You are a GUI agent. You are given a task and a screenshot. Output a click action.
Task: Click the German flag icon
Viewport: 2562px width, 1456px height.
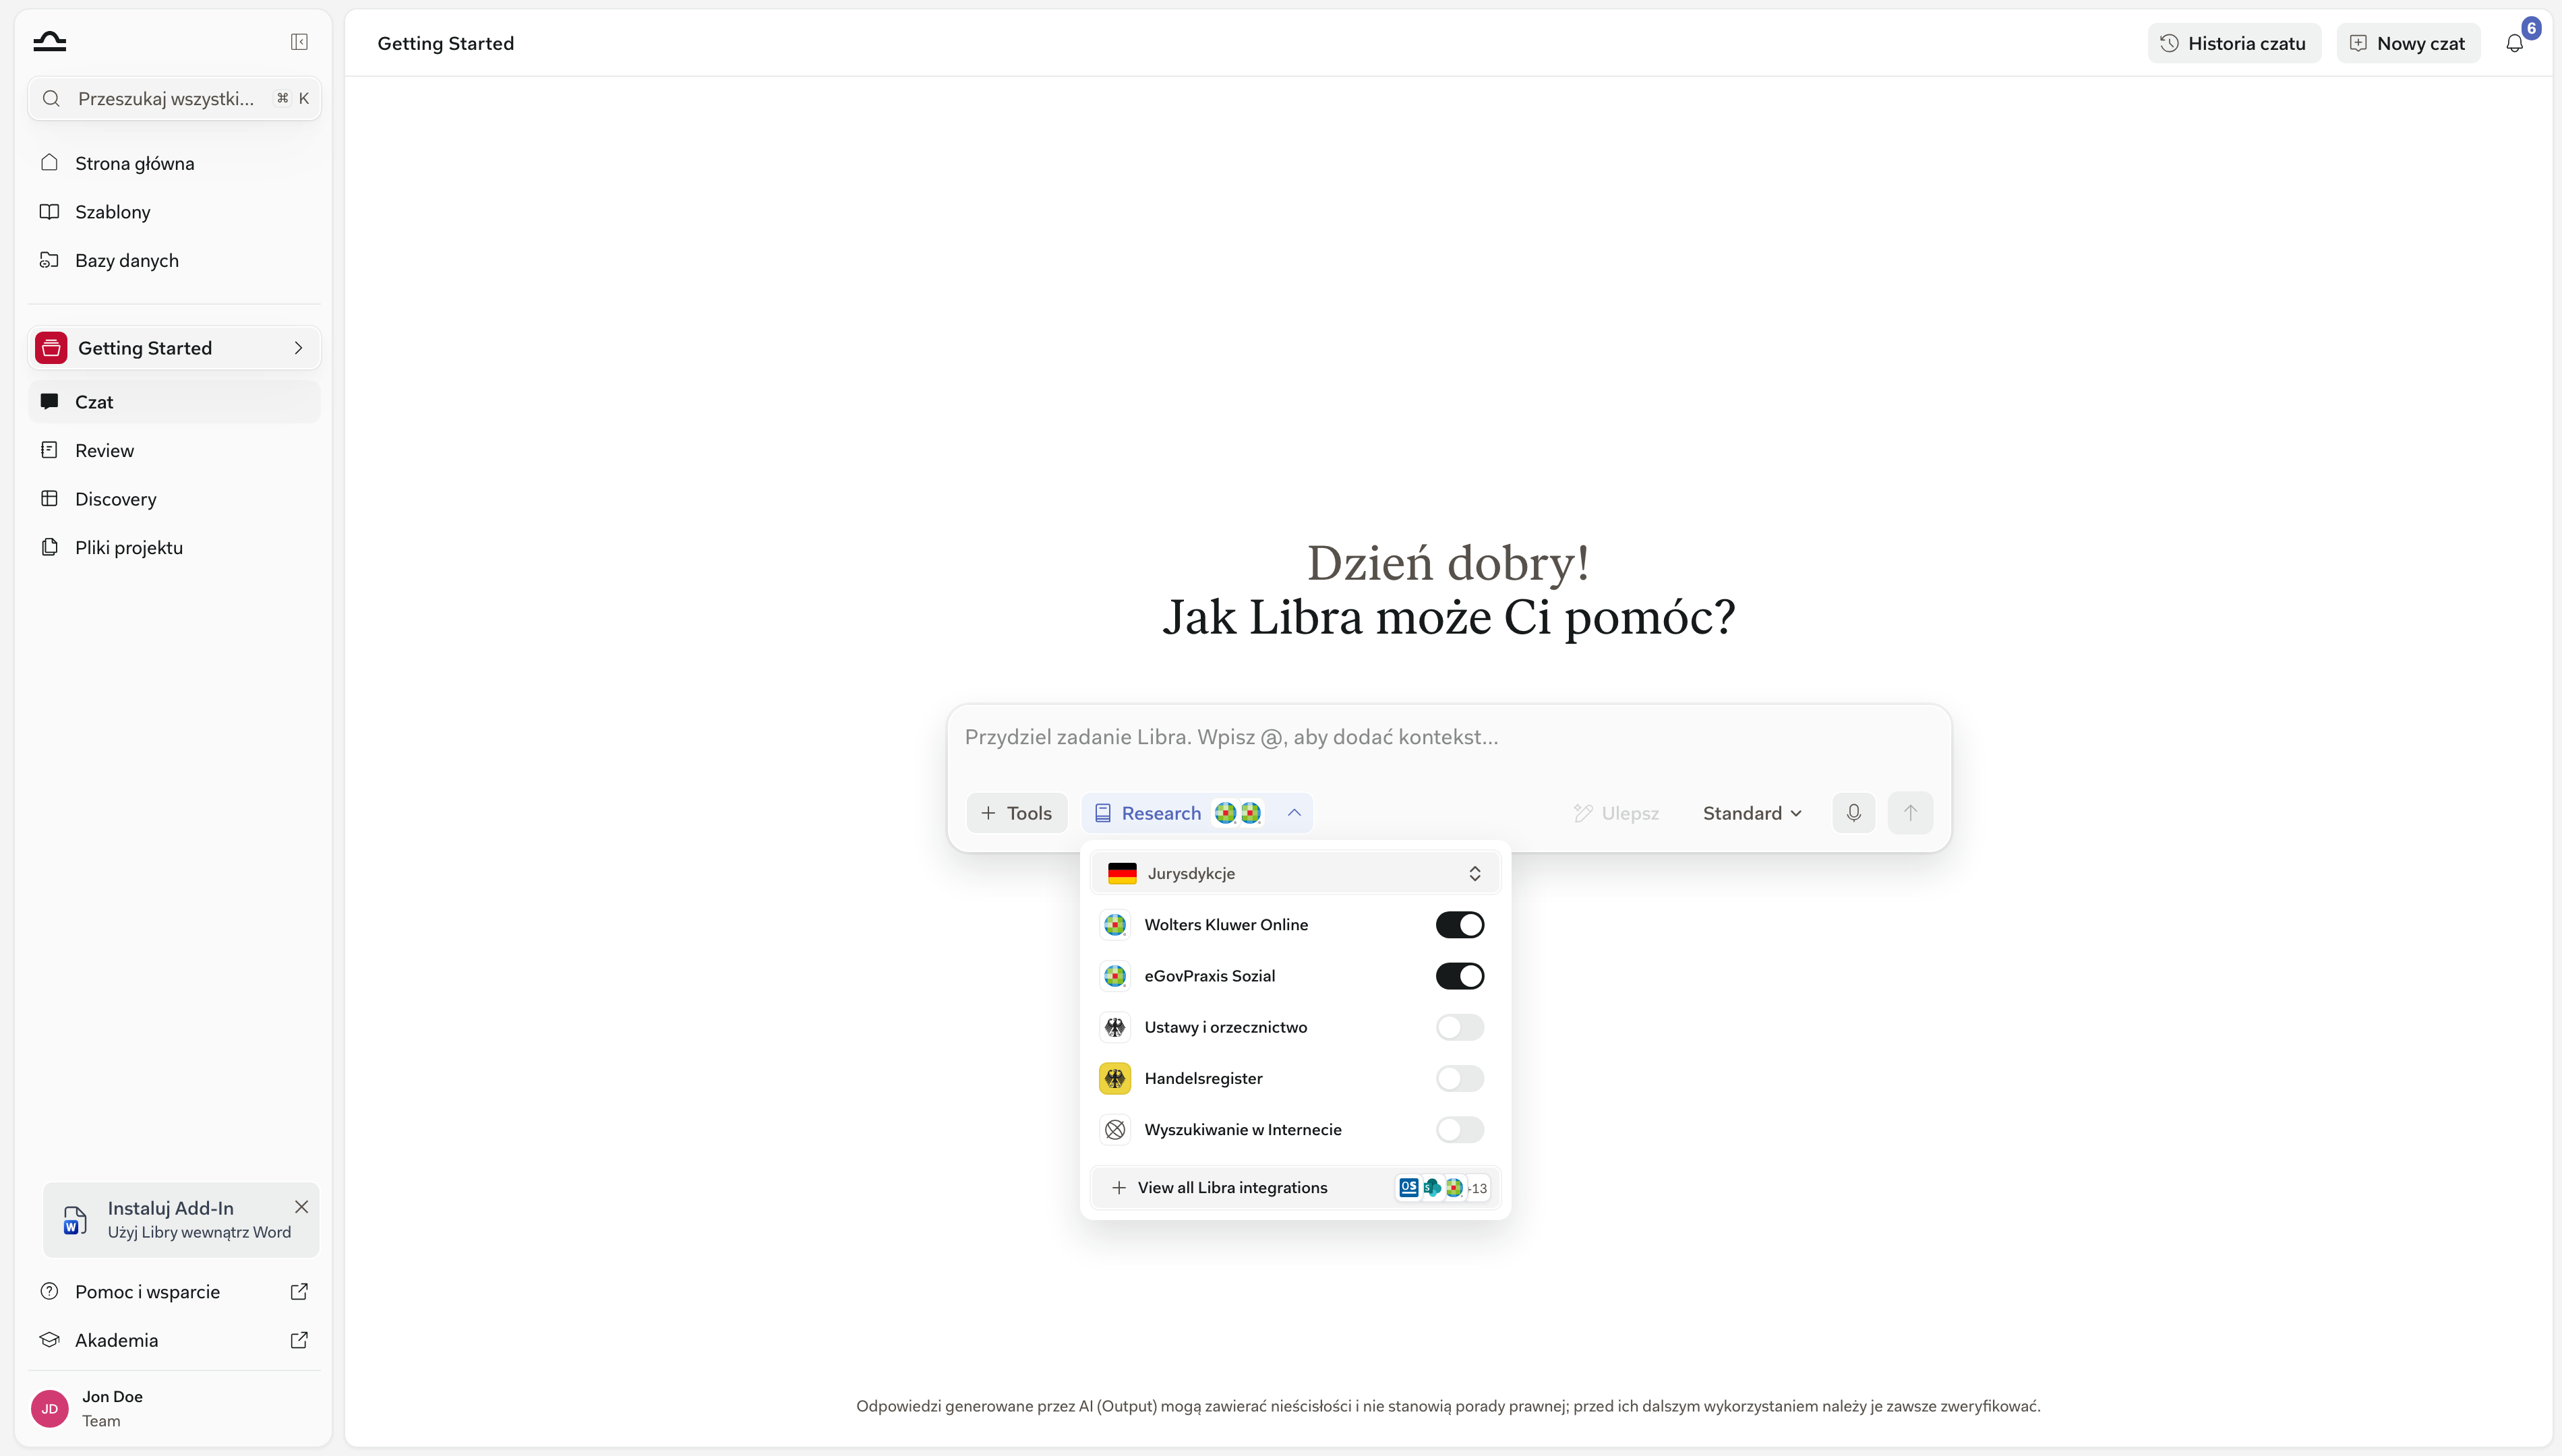point(1122,873)
